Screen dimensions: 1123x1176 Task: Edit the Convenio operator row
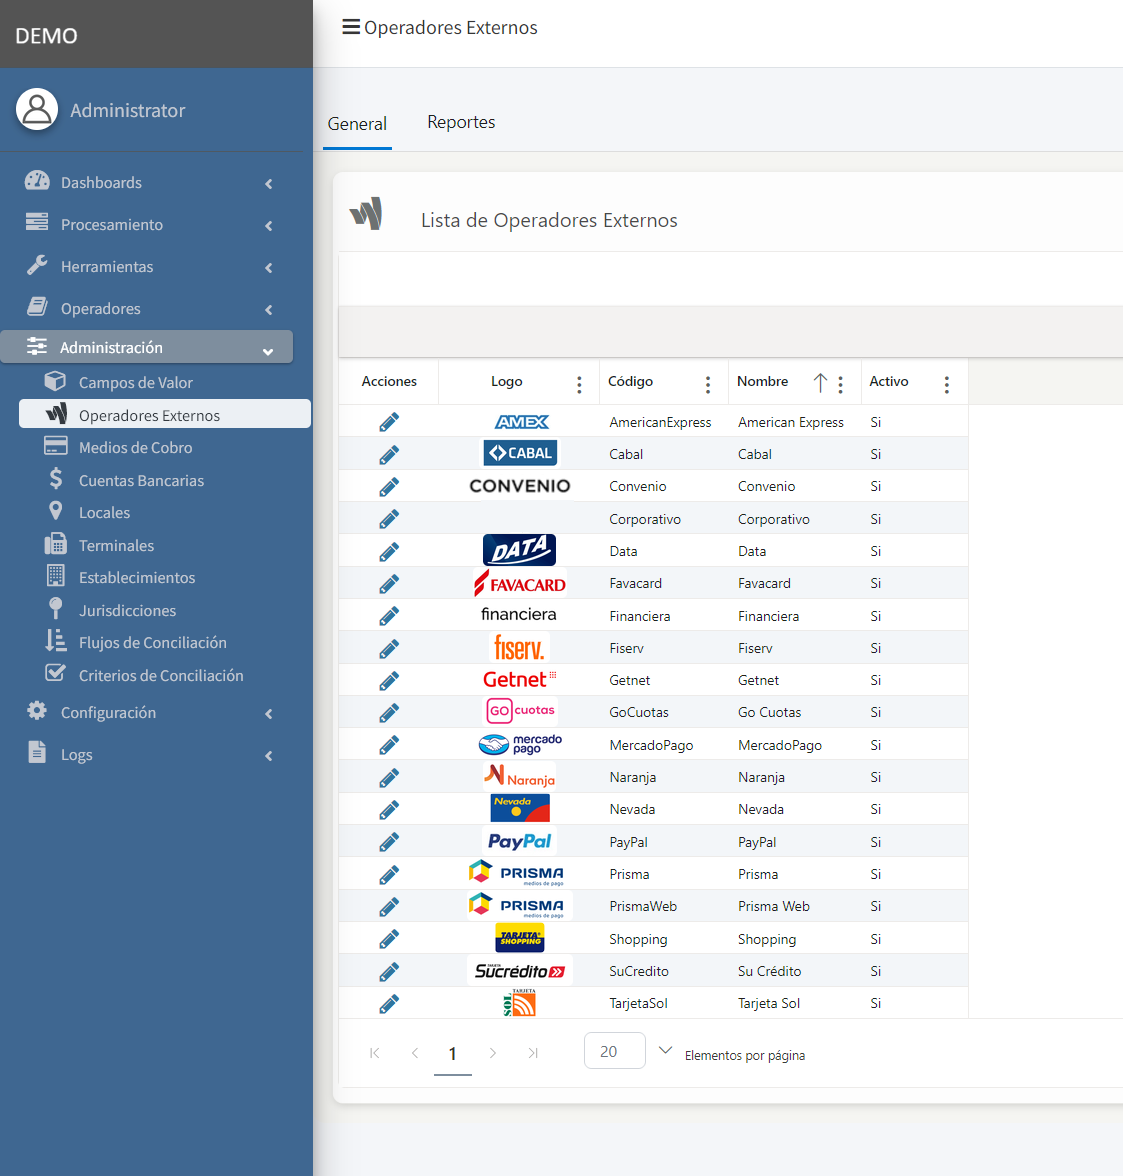click(x=389, y=487)
